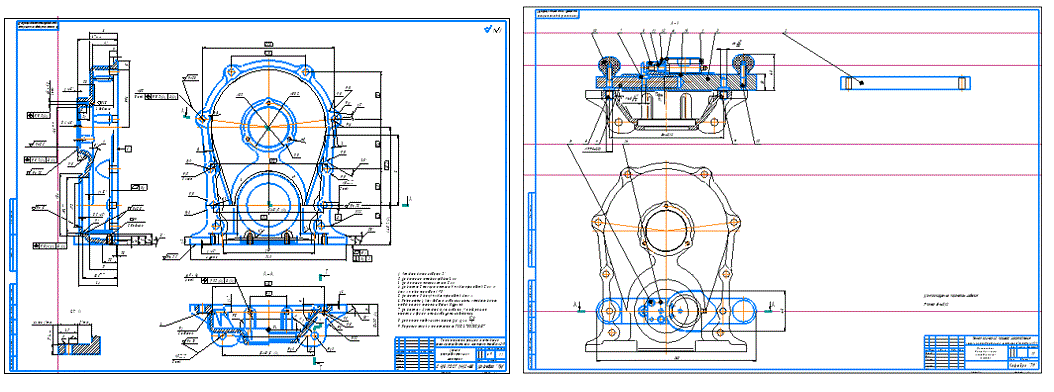The height and width of the screenshot is (392, 1054).
Task: Click the surface roughness checkmark symbol on left sheet
Action: click(492, 30)
